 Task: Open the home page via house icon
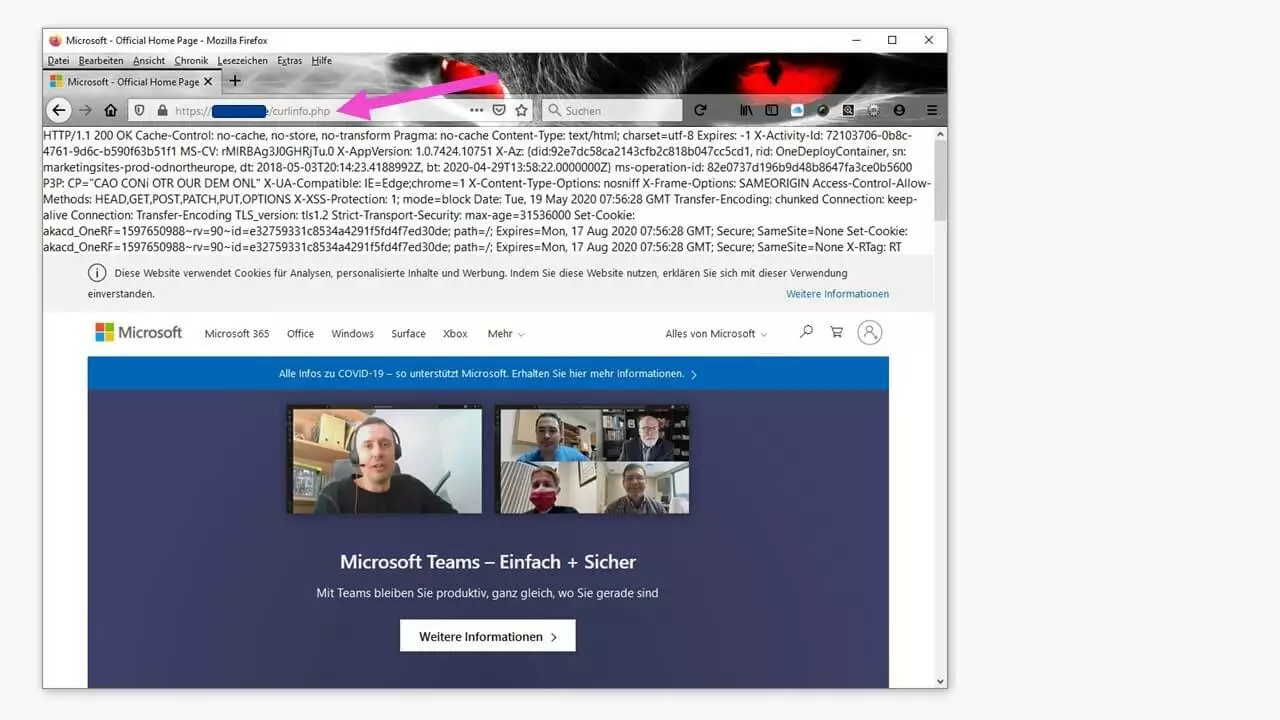[x=110, y=110]
